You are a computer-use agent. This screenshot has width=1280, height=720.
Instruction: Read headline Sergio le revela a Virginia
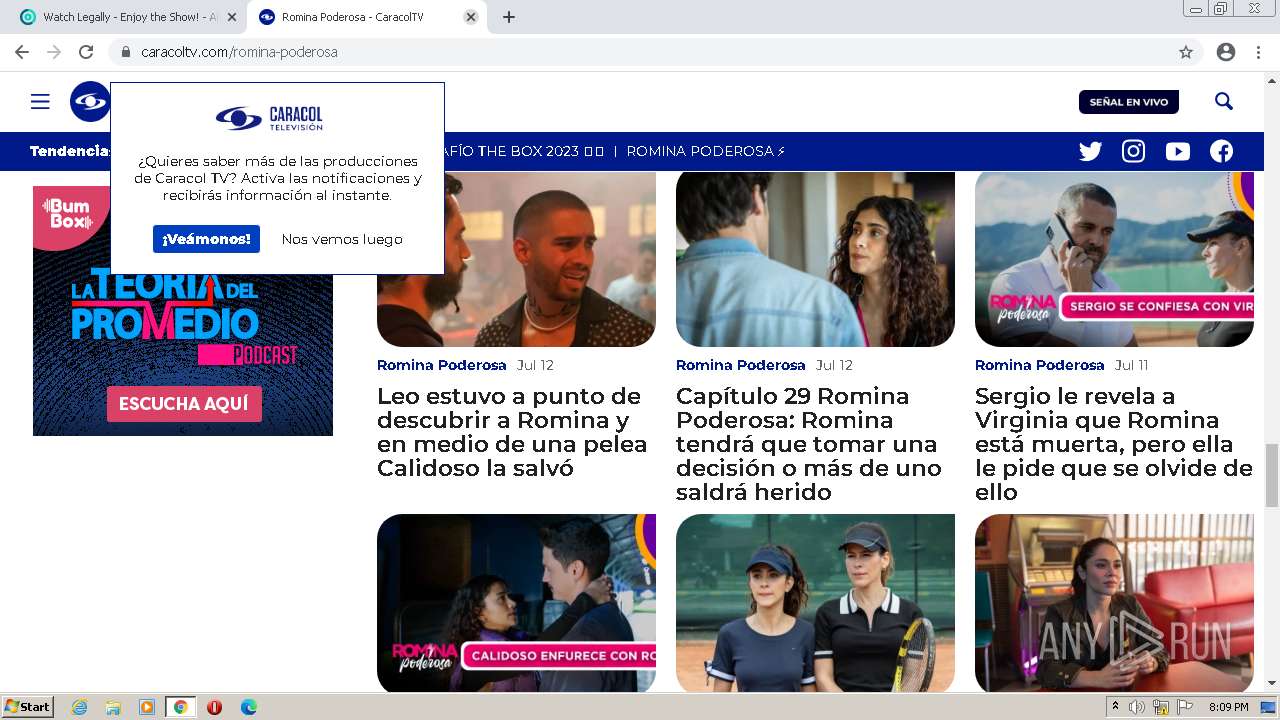(x=1114, y=444)
